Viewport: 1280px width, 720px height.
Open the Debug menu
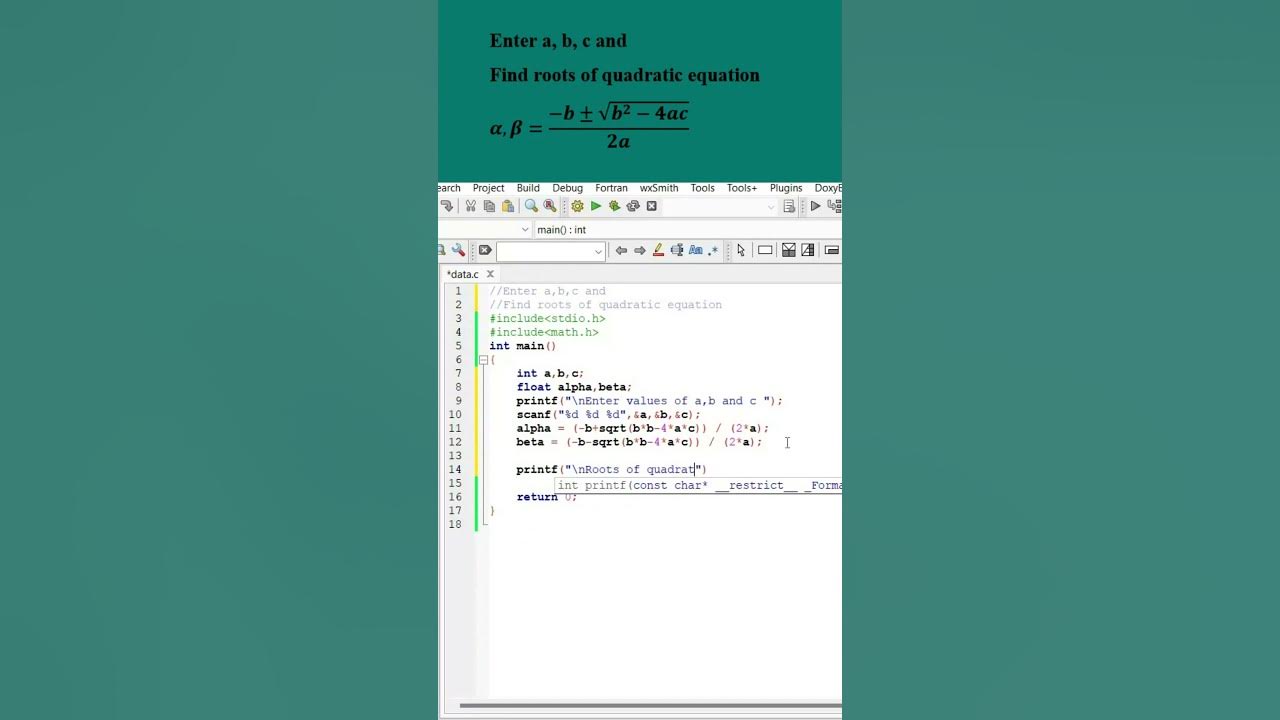[567, 188]
